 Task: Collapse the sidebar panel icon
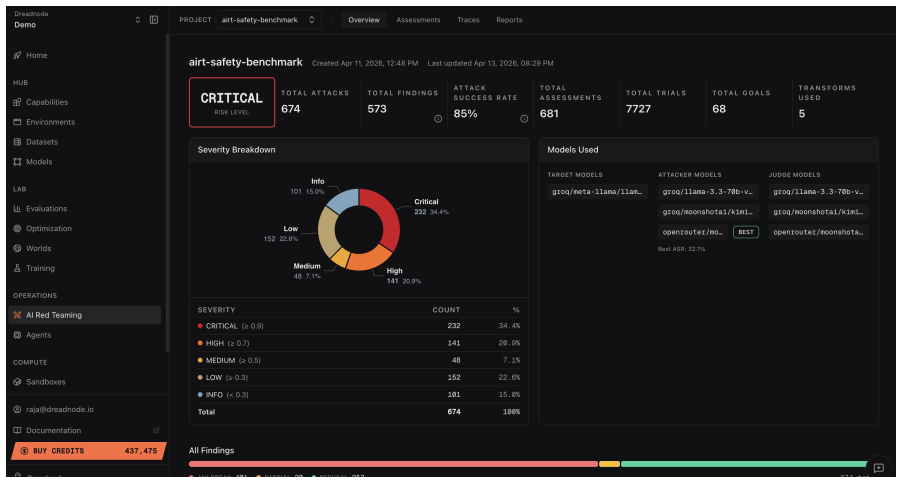(x=154, y=20)
